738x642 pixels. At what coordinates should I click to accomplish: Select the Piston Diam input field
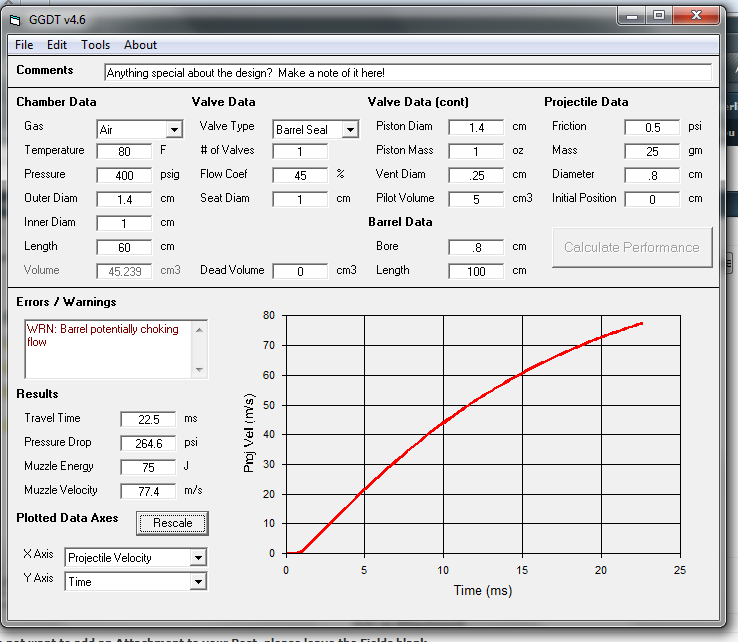point(476,127)
